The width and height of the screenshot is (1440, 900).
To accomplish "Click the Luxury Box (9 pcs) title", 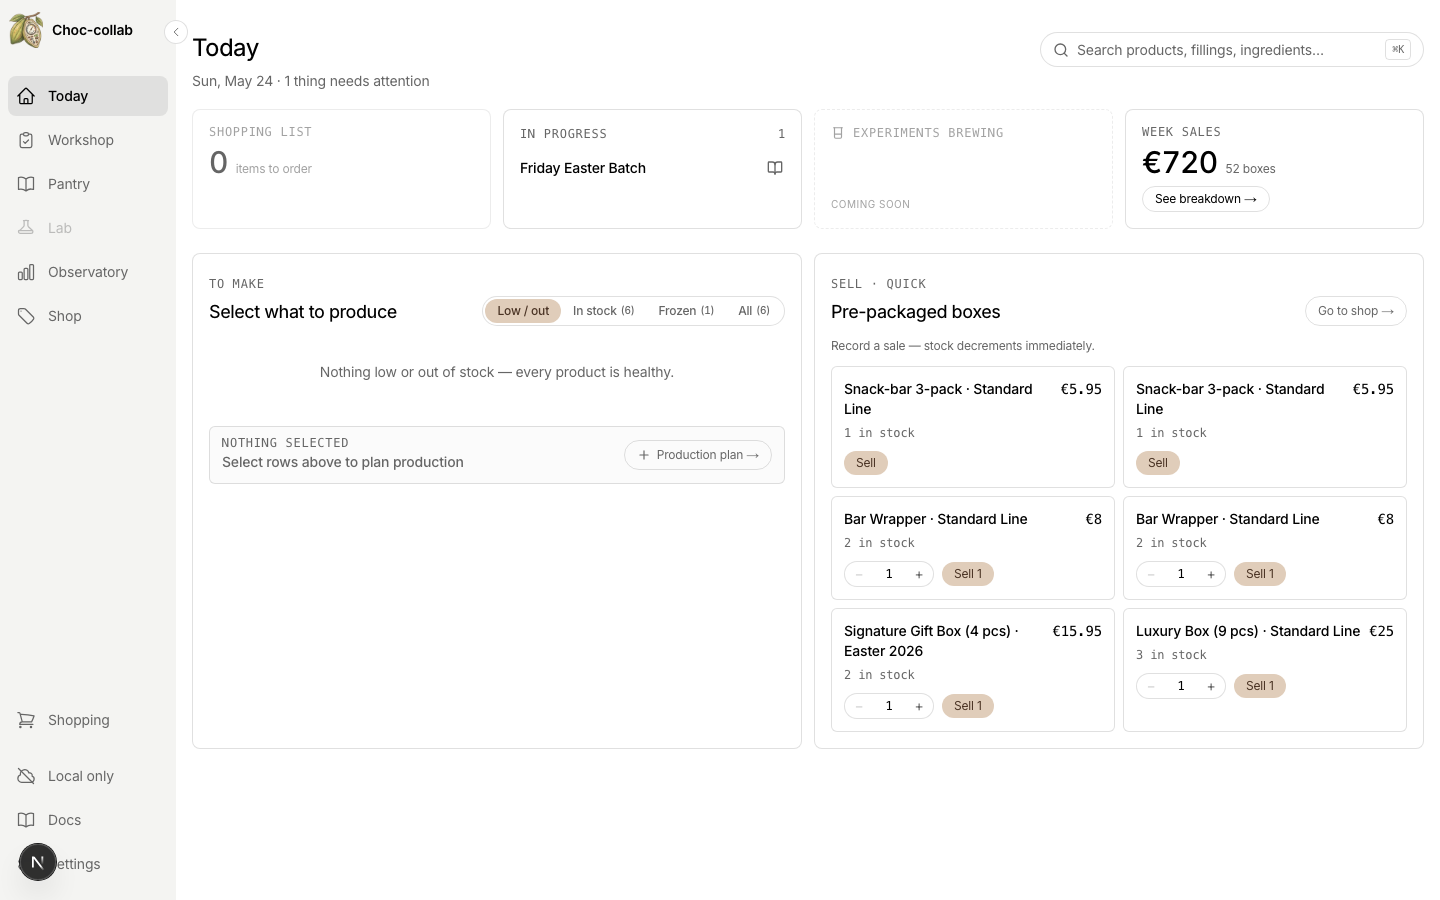I will coord(1248,631).
